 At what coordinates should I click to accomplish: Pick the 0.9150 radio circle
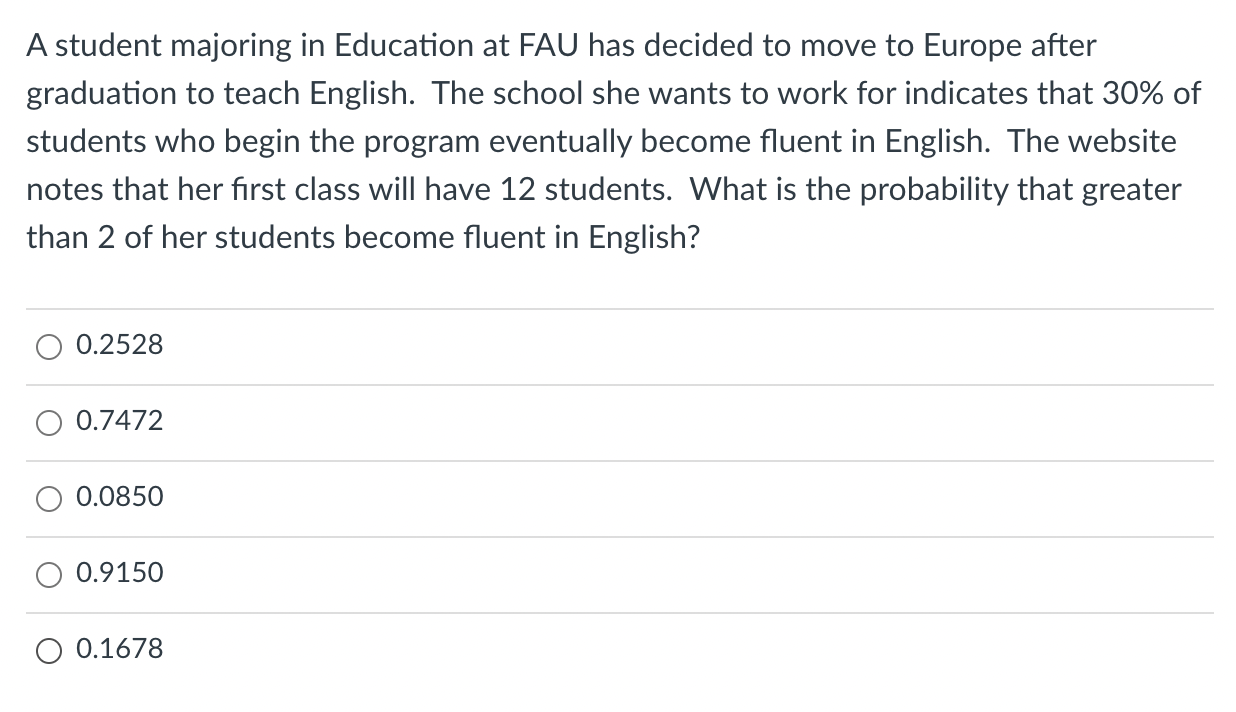pos(50,575)
